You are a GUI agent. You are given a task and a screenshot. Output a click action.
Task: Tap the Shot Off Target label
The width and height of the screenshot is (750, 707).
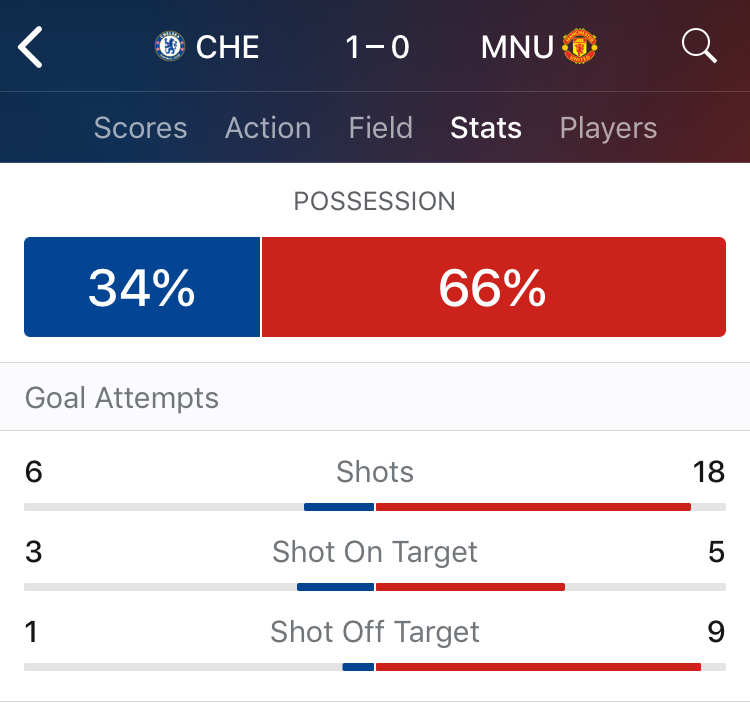click(375, 632)
